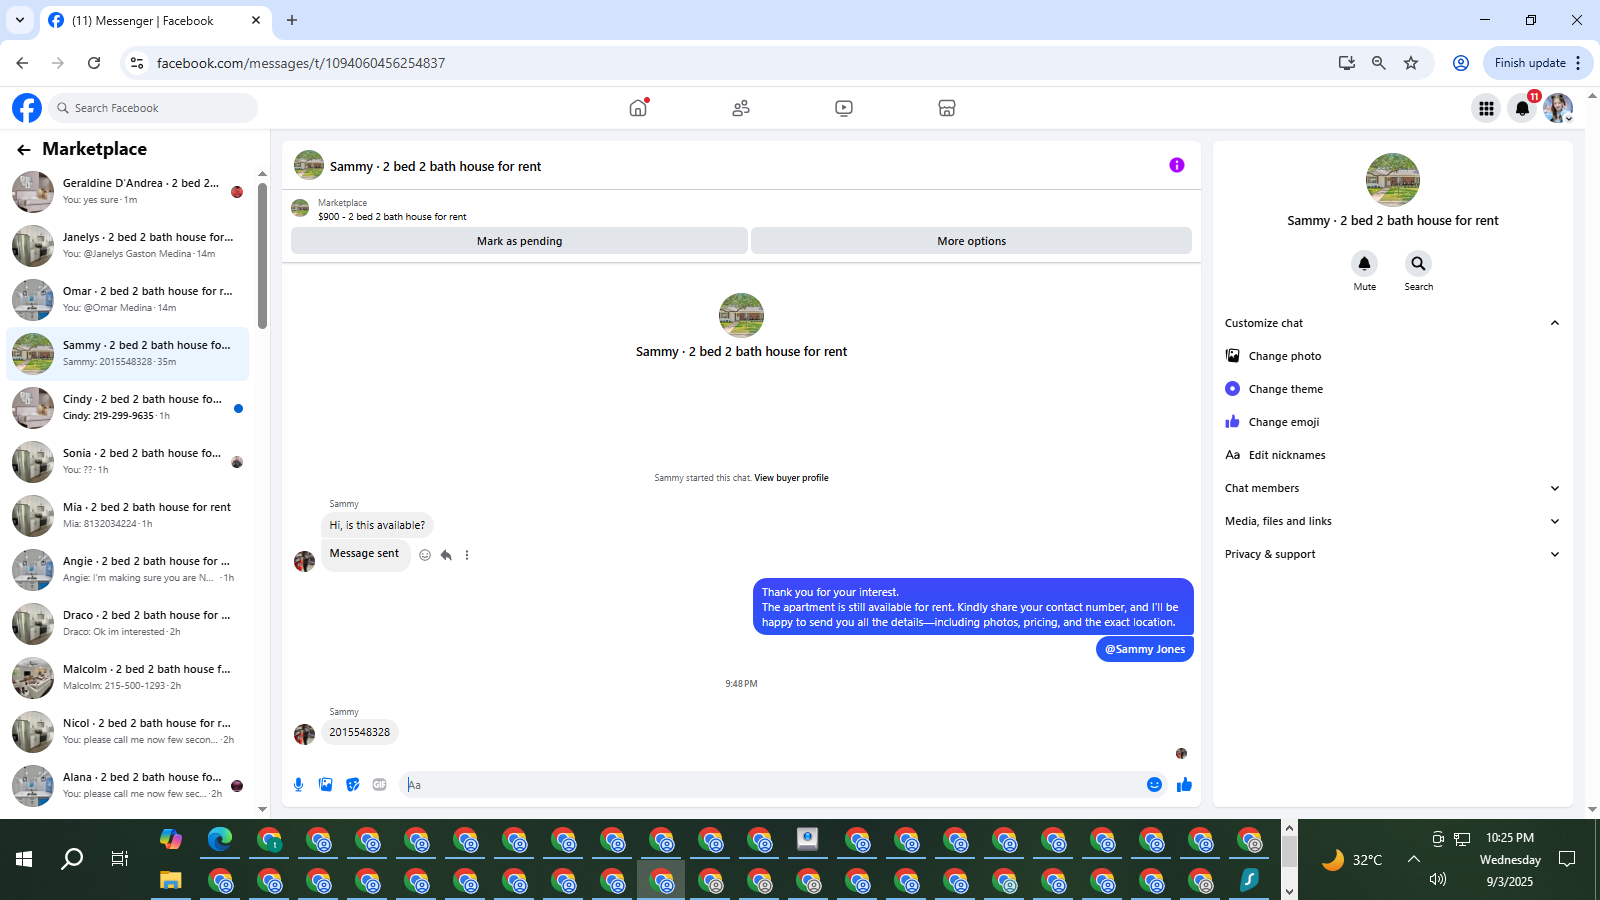Open the Sonia conversation

pos(128,462)
